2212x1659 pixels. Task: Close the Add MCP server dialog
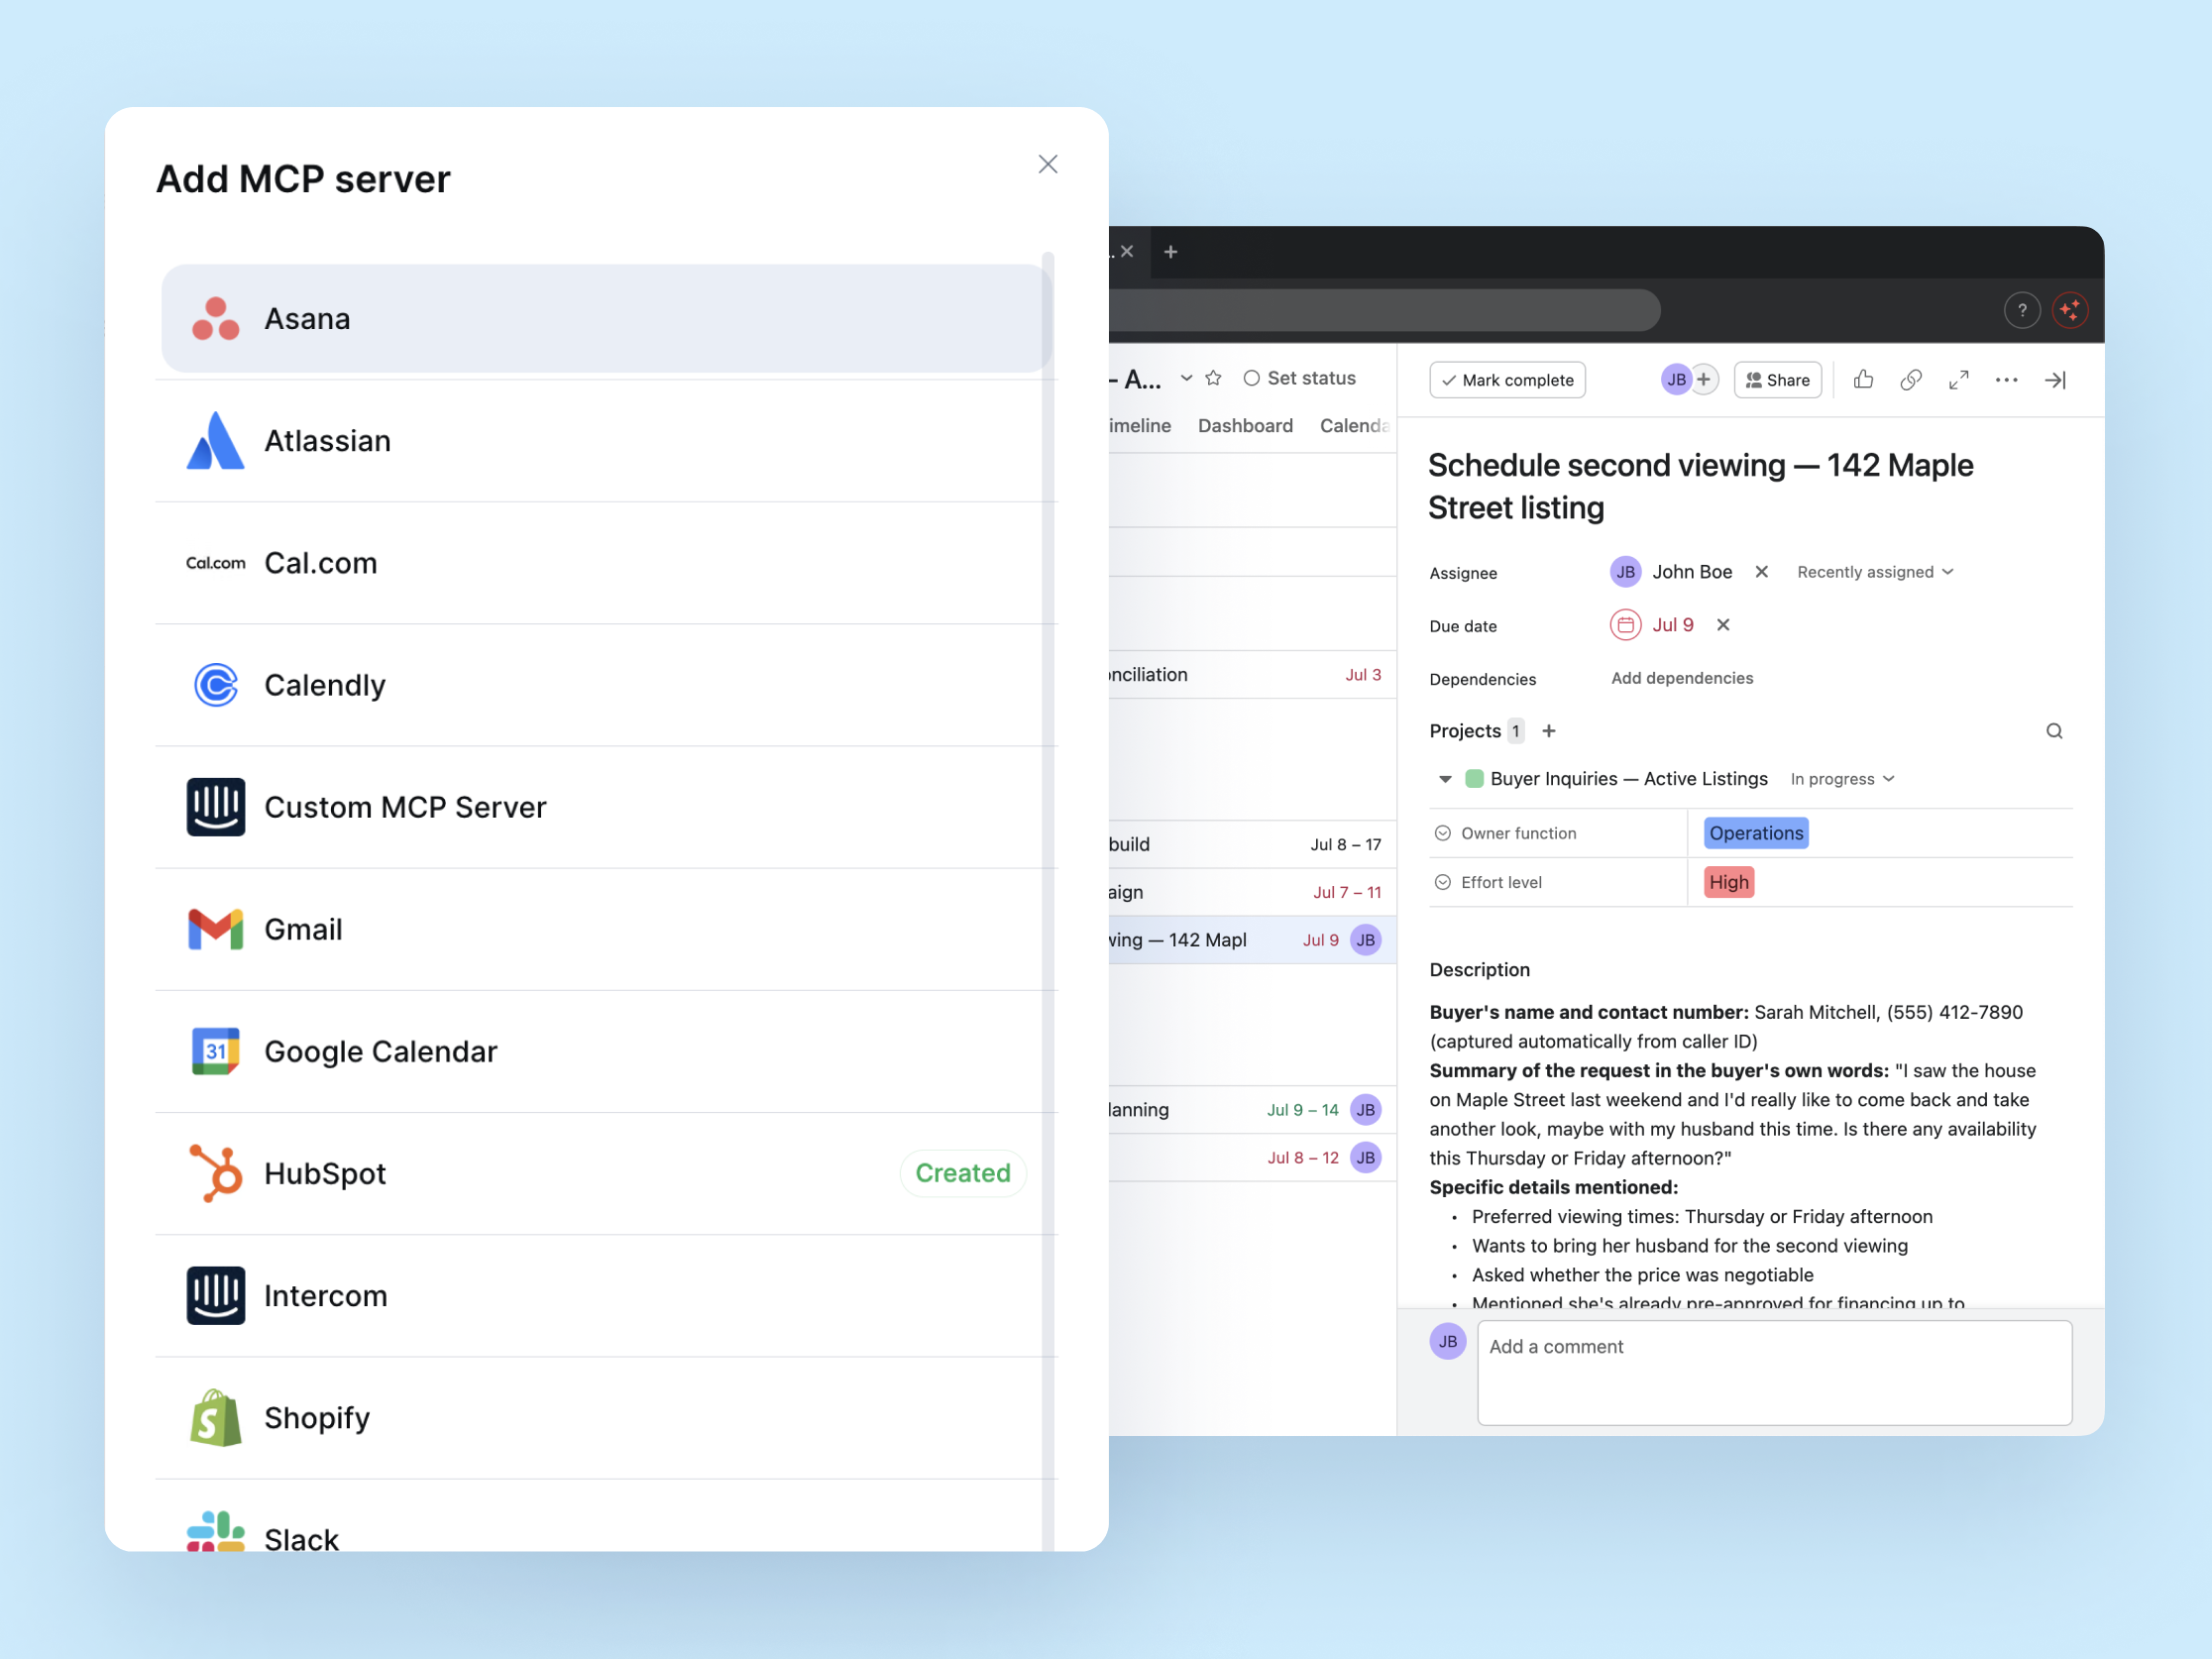click(1047, 164)
